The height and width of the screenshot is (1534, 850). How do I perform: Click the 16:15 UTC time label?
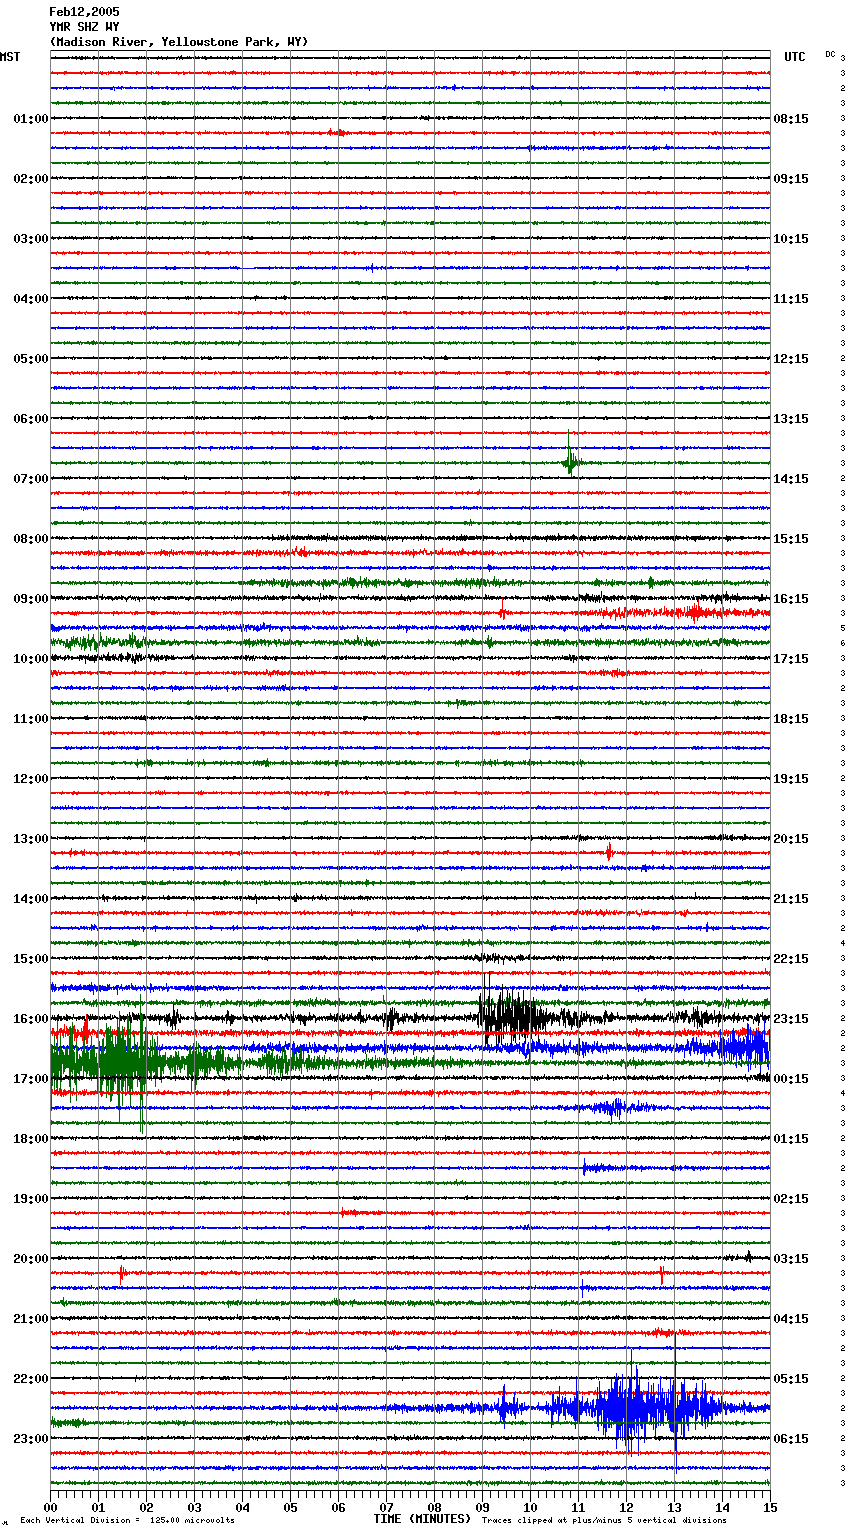pos(791,599)
